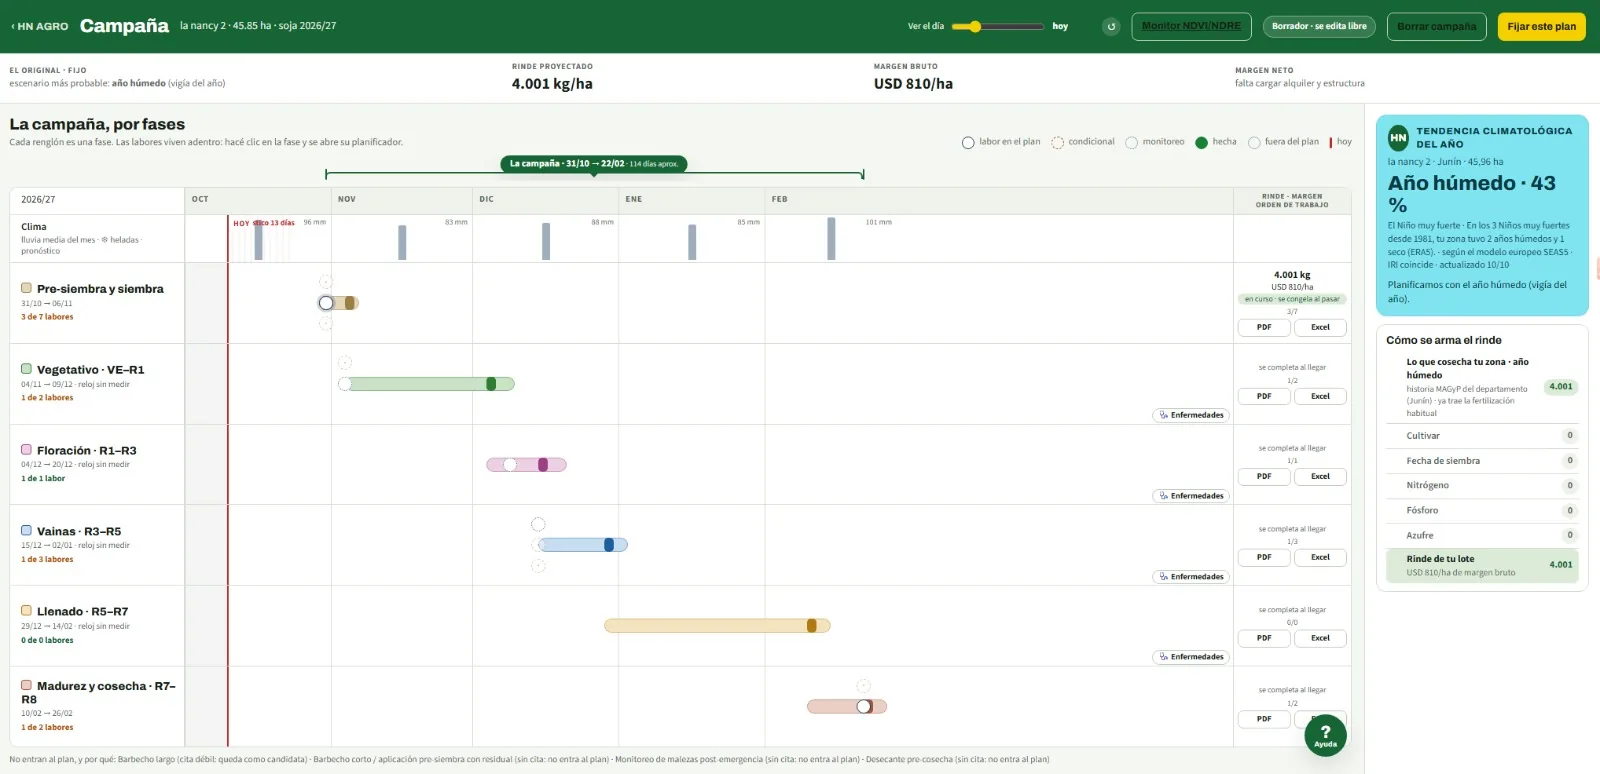Image resolution: width=1600 pixels, height=774 pixels.
Task: Click the white labor circle on the Pre-siembra bar
Action: coord(326,303)
